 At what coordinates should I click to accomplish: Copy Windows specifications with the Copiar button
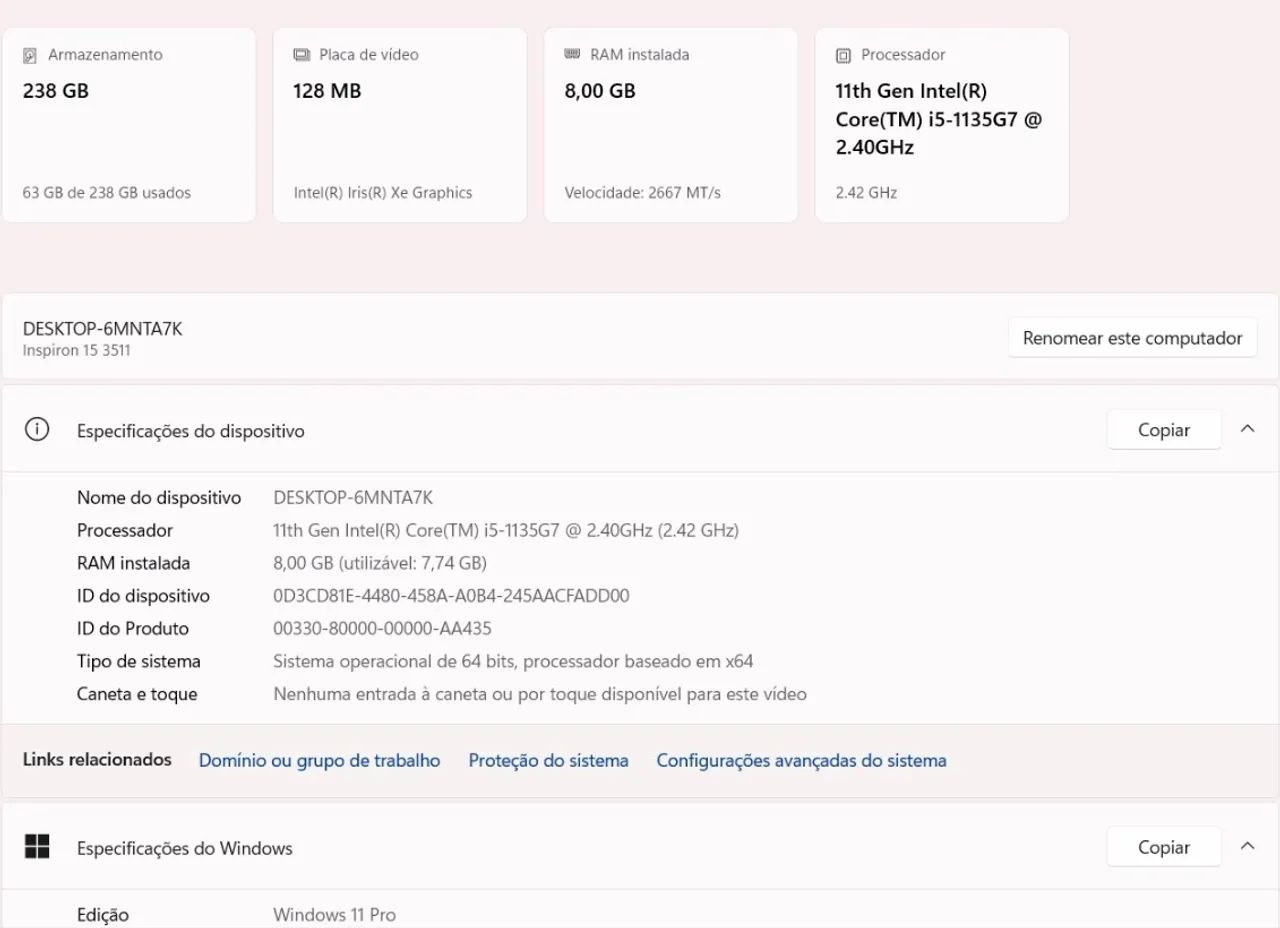[1164, 847]
